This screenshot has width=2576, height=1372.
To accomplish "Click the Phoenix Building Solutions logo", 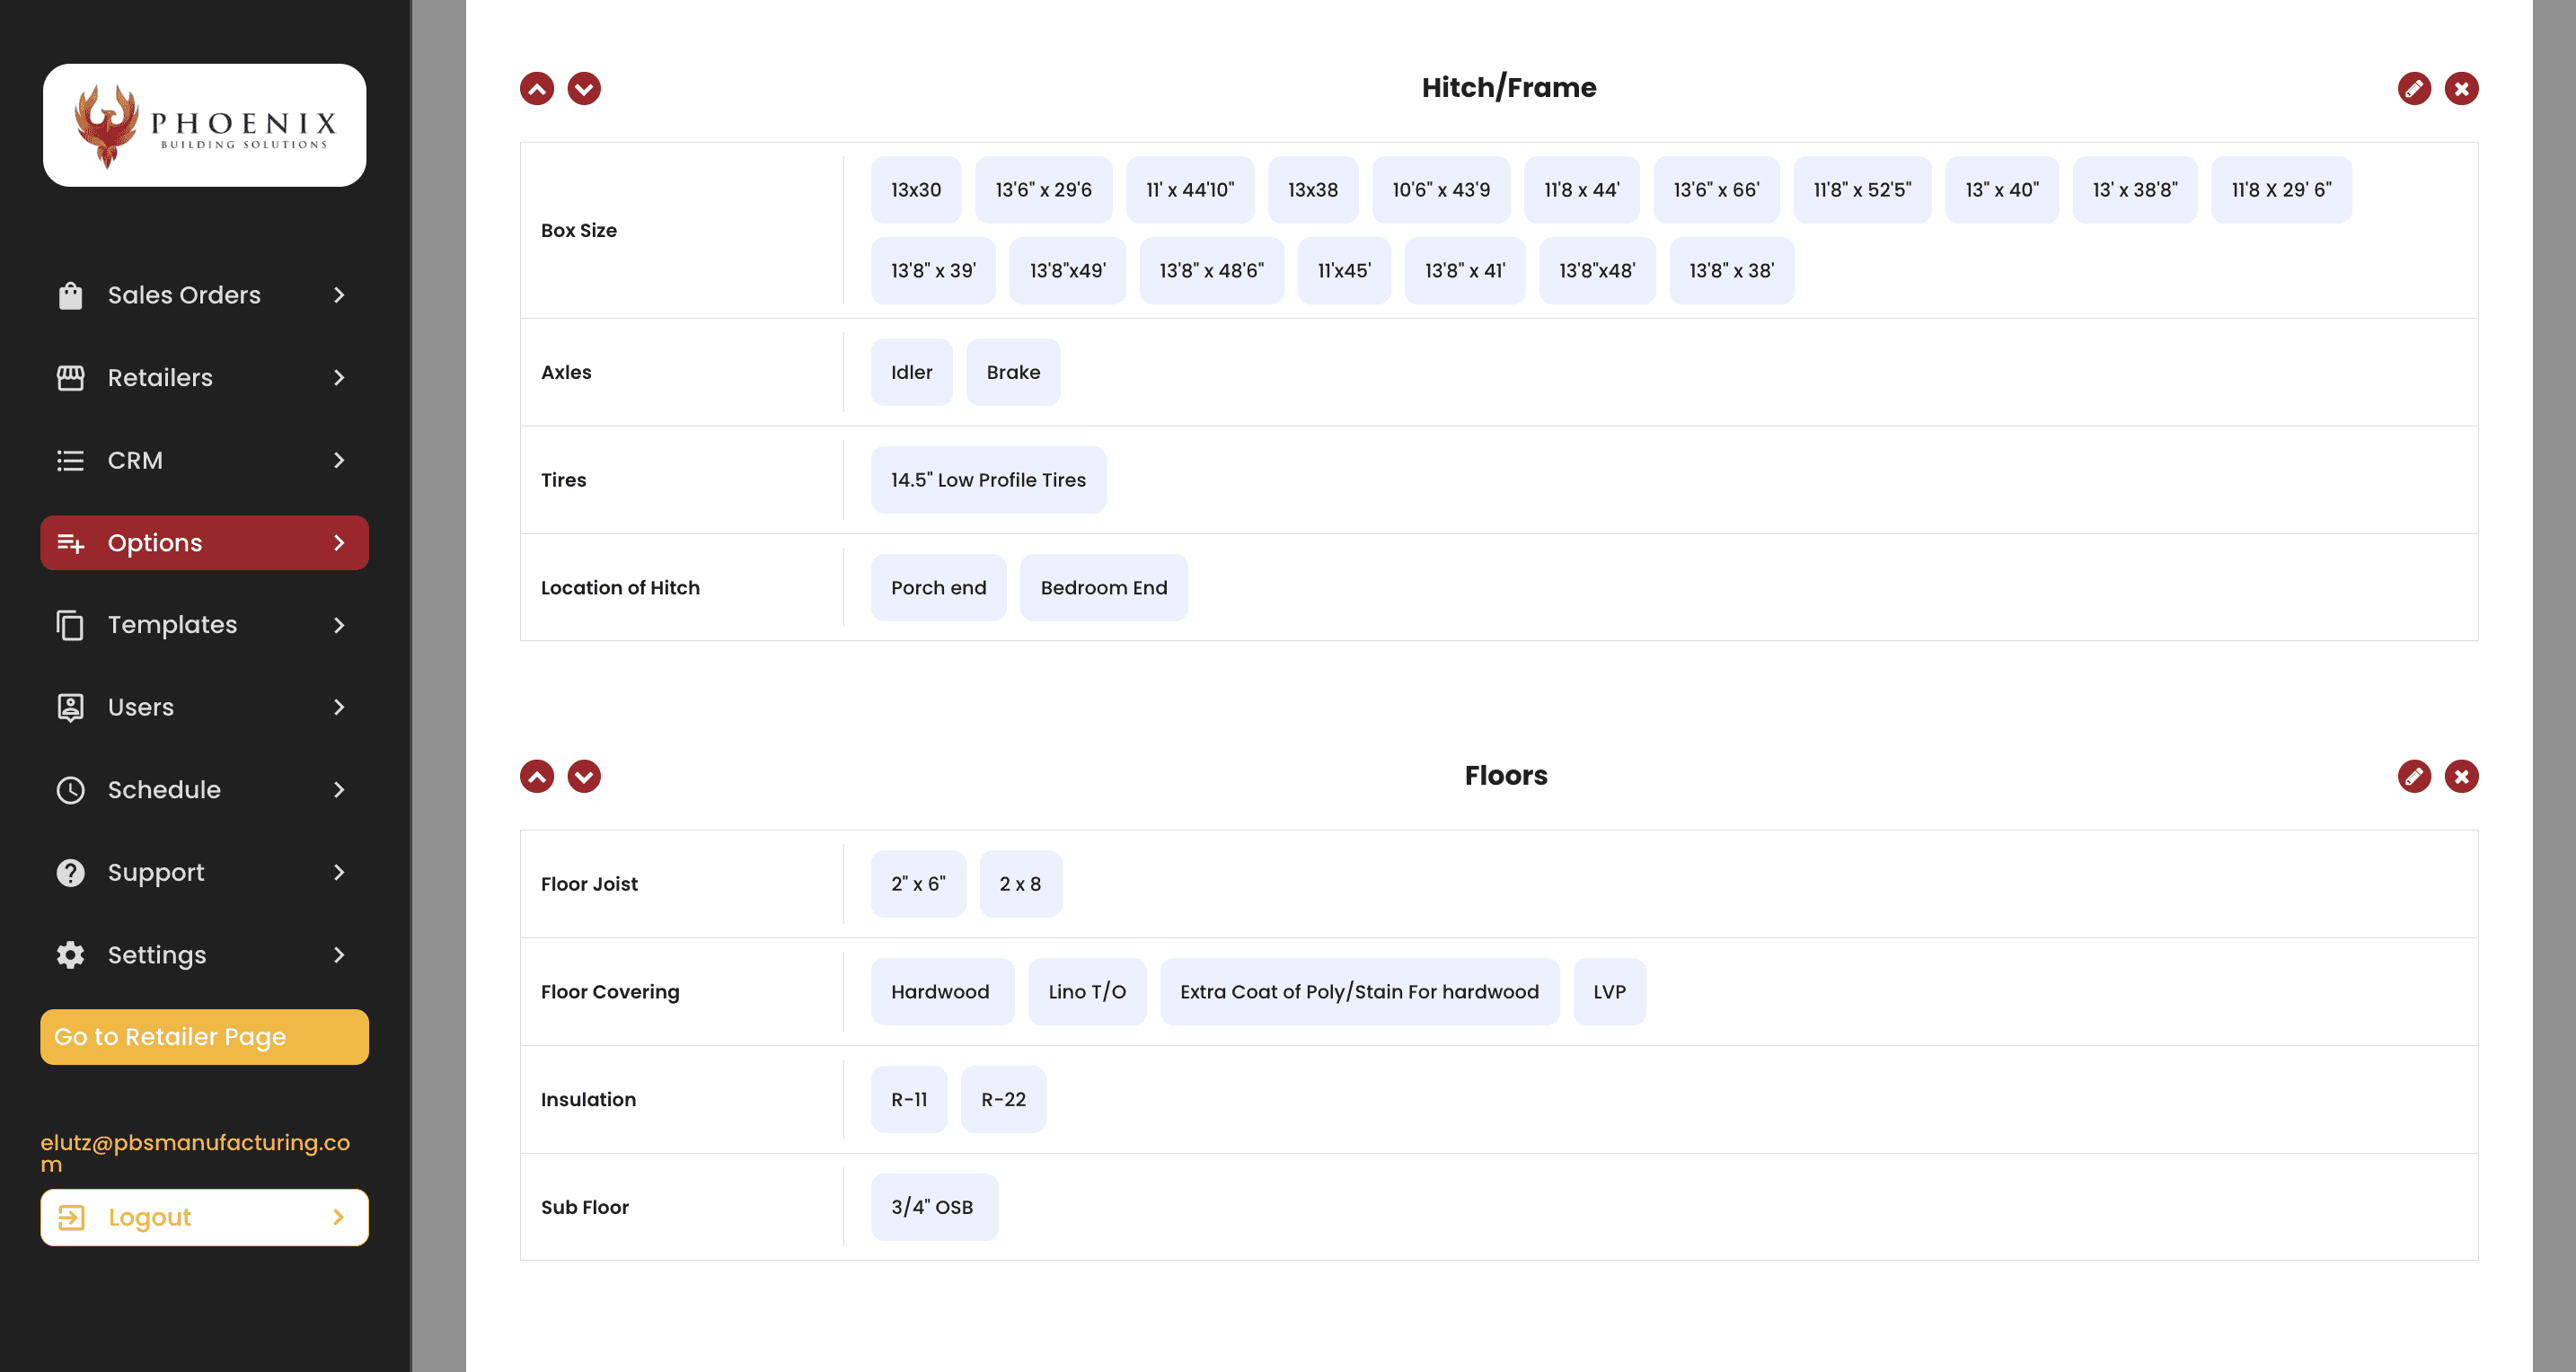I will point(204,125).
